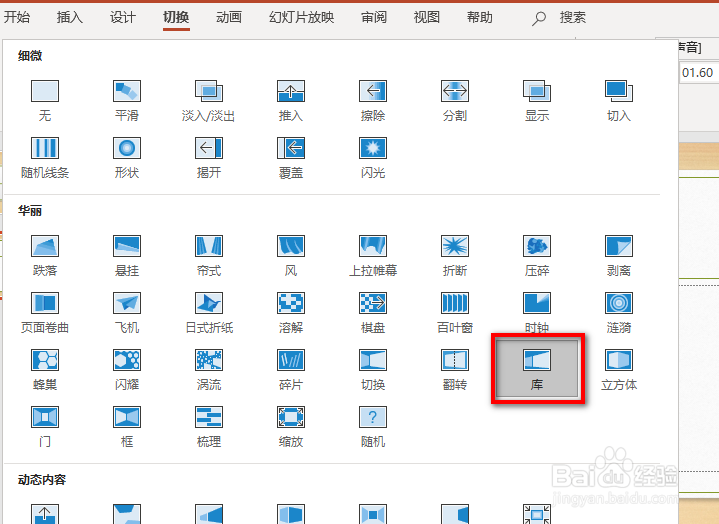The height and width of the screenshot is (524, 719).
Task: Choose the 时钟 clock transition
Action: coord(537,313)
